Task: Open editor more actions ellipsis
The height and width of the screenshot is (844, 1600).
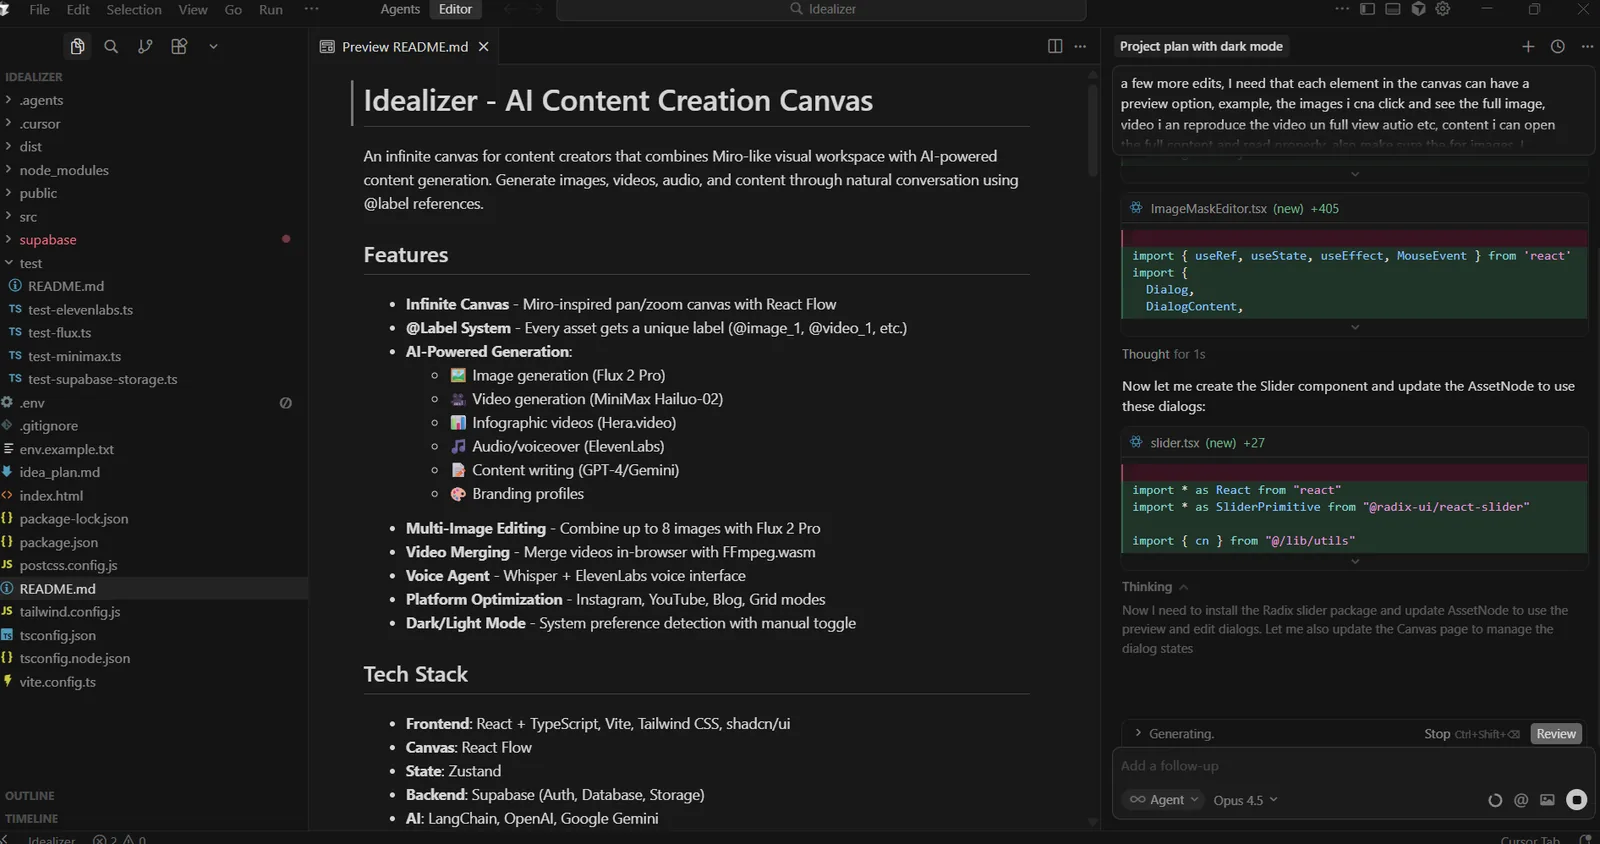Action: pos(1080,47)
